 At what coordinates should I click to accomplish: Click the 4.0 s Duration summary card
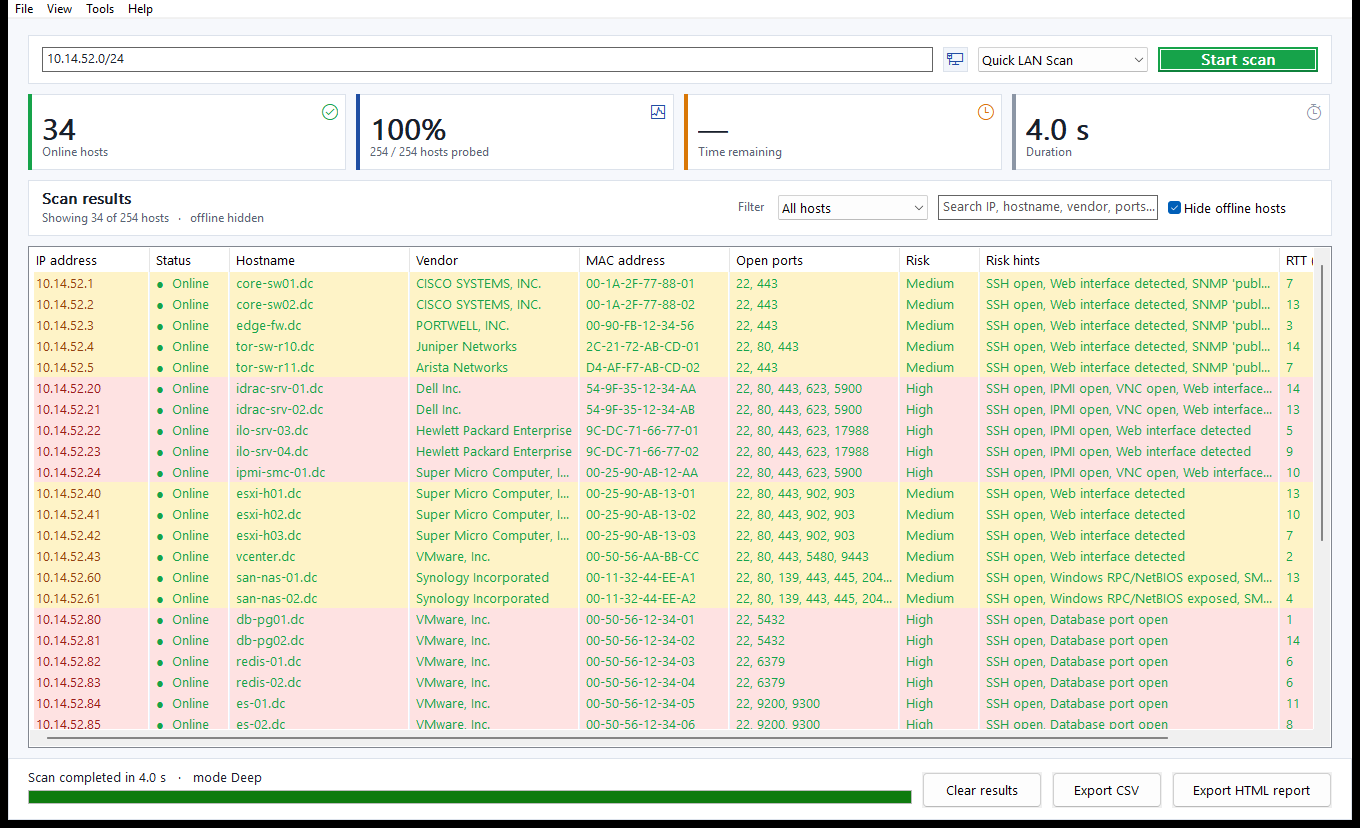tap(1171, 132)
